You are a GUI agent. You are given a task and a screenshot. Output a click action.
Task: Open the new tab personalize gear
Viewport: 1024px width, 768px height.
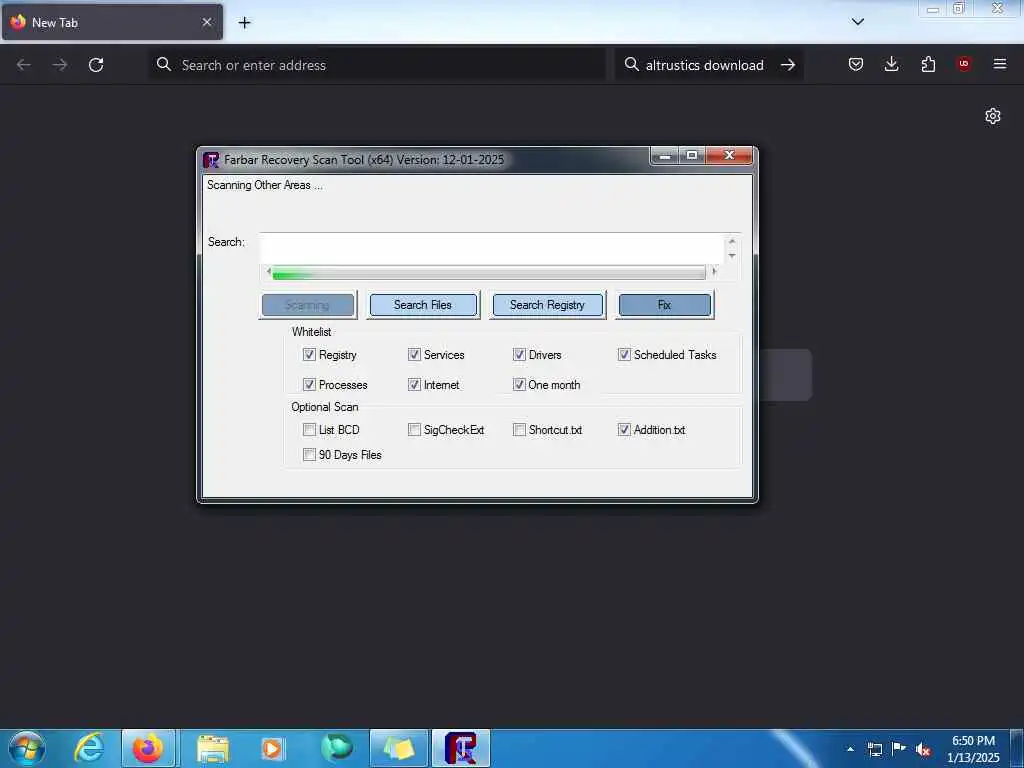993,116
